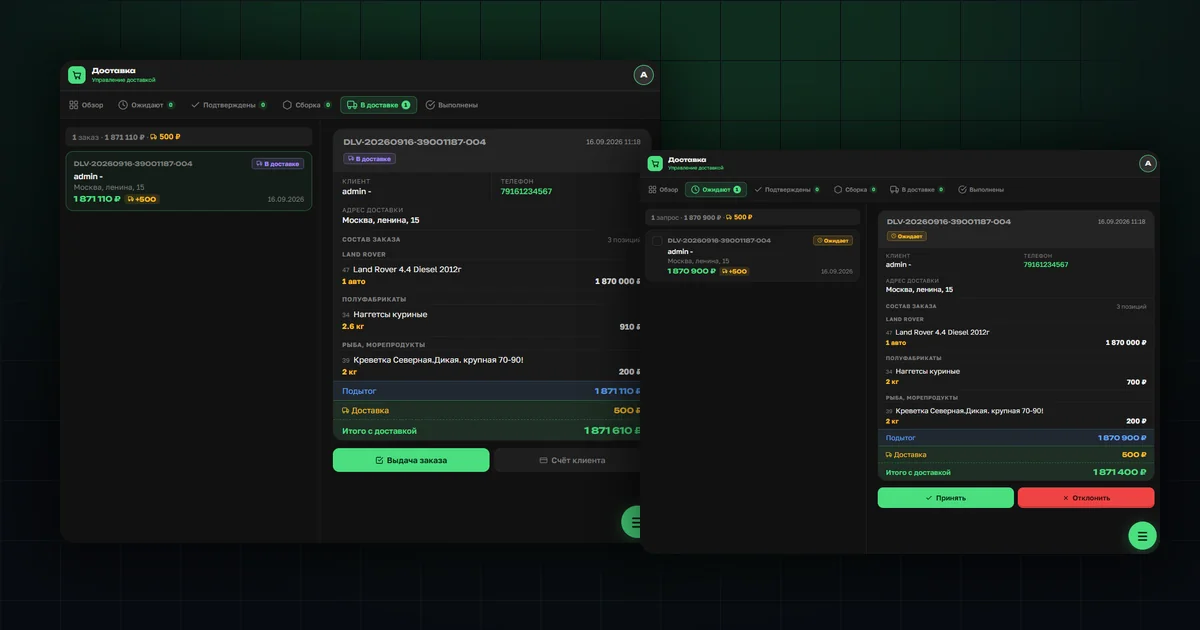The height and width of the screenshot is (630, 1200).
Task: Click 'Land Rover 4.4 Diesel 2012г' in left window
Action: (x=407, y=269)
